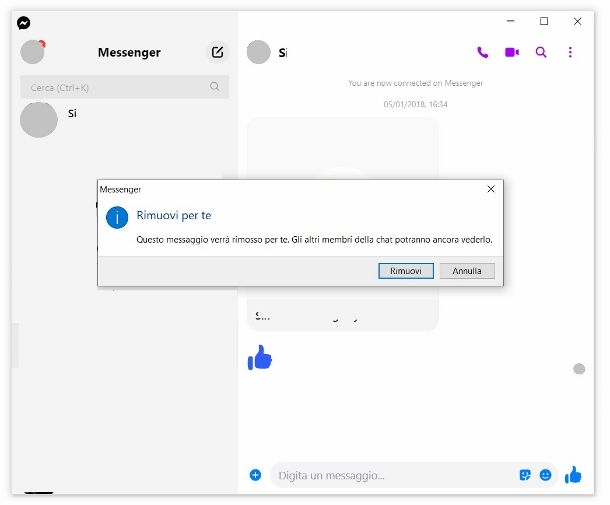
Task: Maximize the Messenger window
Action: coord(544,21)
